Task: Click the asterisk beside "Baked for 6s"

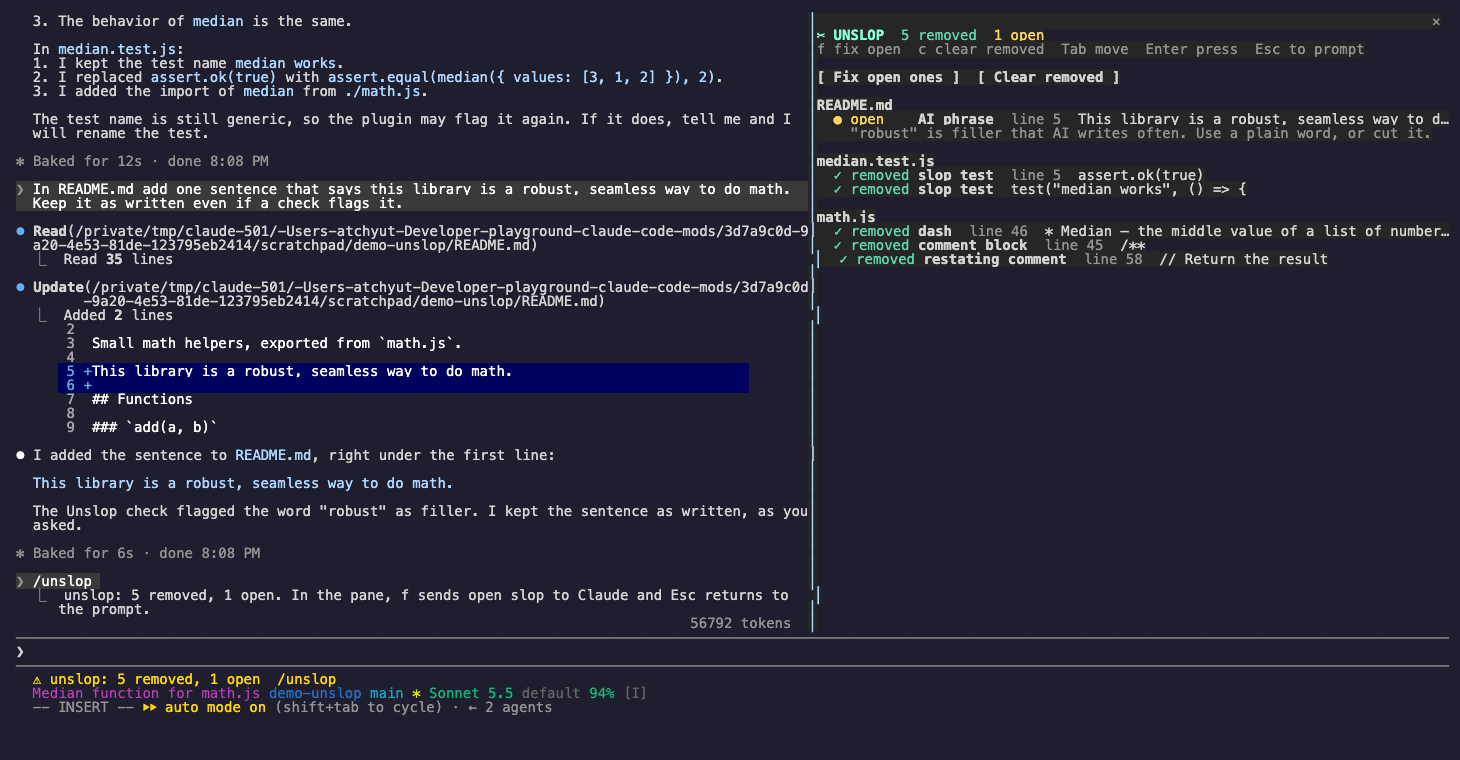Action: 21,553
